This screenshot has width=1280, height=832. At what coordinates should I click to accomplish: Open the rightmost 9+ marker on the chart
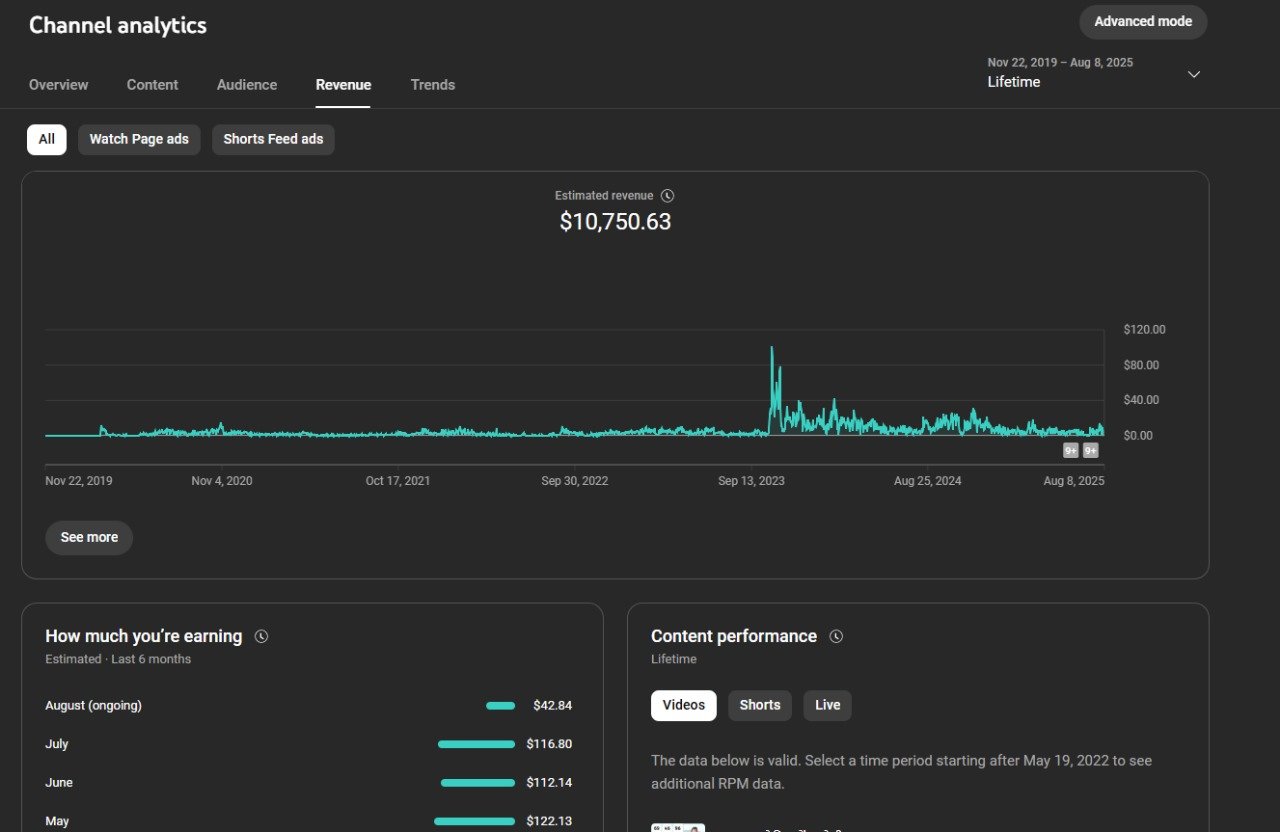[x=1091, y=451]
